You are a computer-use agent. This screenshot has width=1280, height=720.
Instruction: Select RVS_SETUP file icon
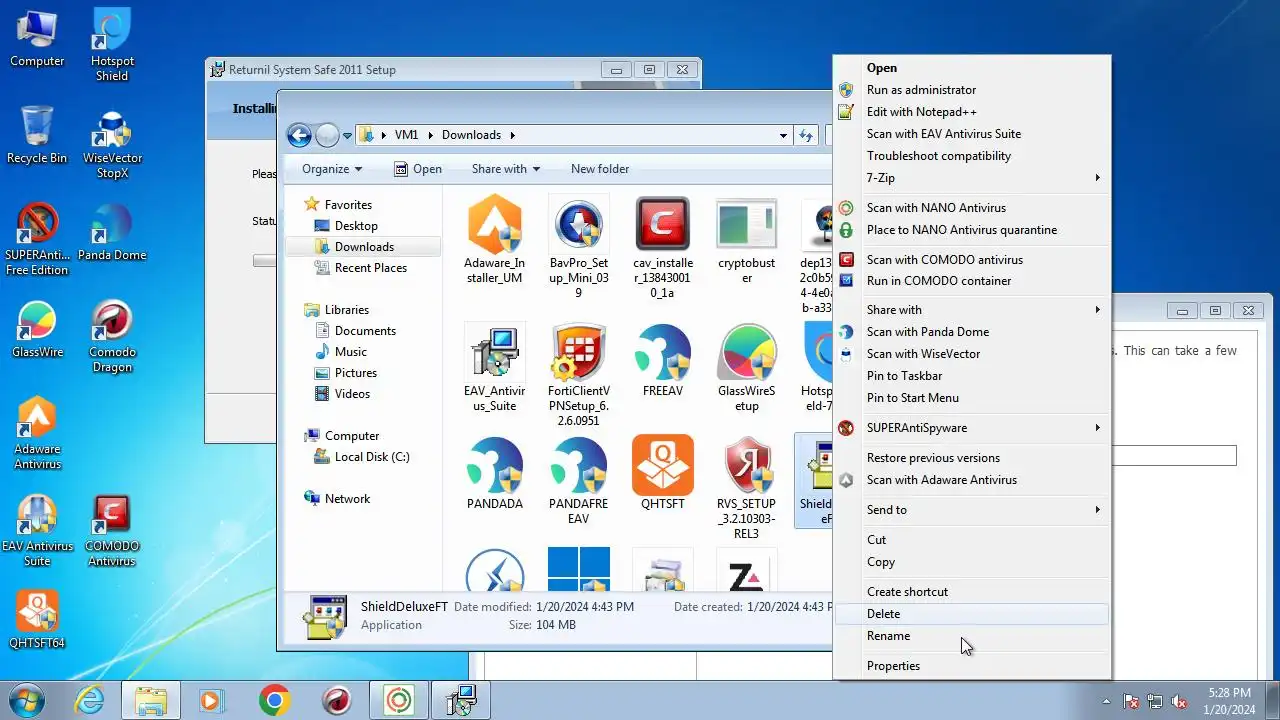point(746,488)
